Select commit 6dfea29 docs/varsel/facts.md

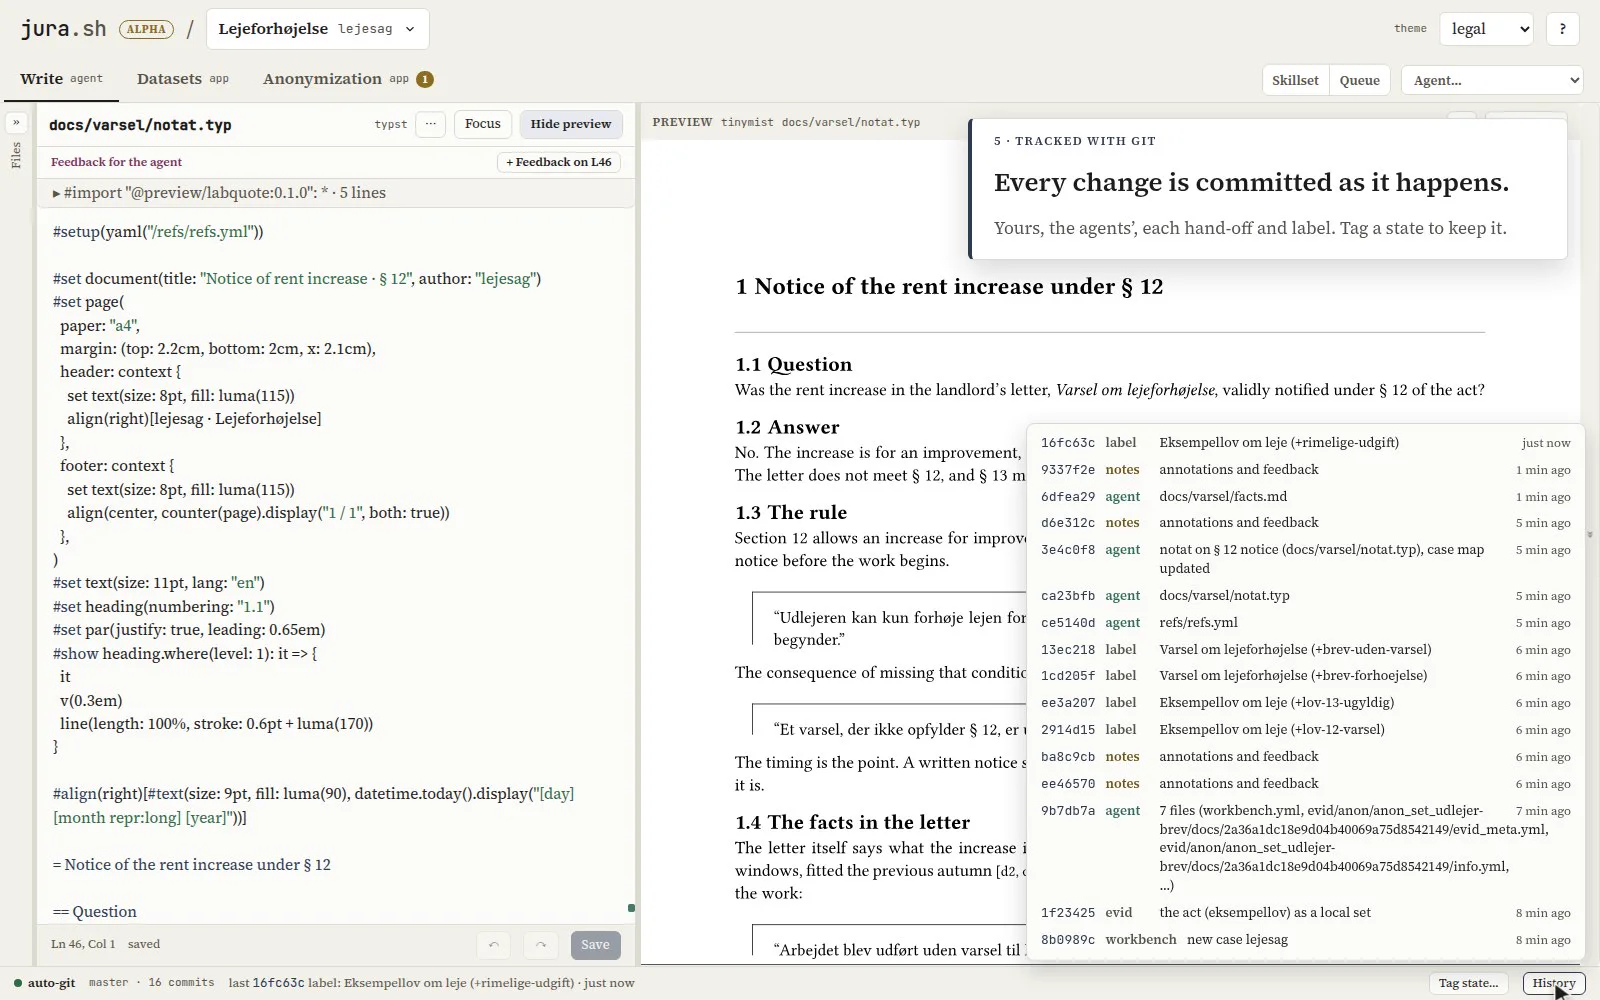[1305, 497]
